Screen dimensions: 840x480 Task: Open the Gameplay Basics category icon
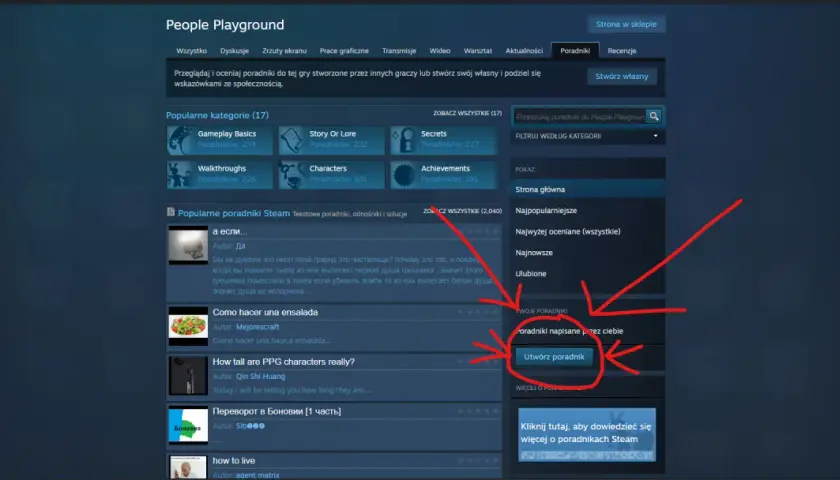[181, 140]
